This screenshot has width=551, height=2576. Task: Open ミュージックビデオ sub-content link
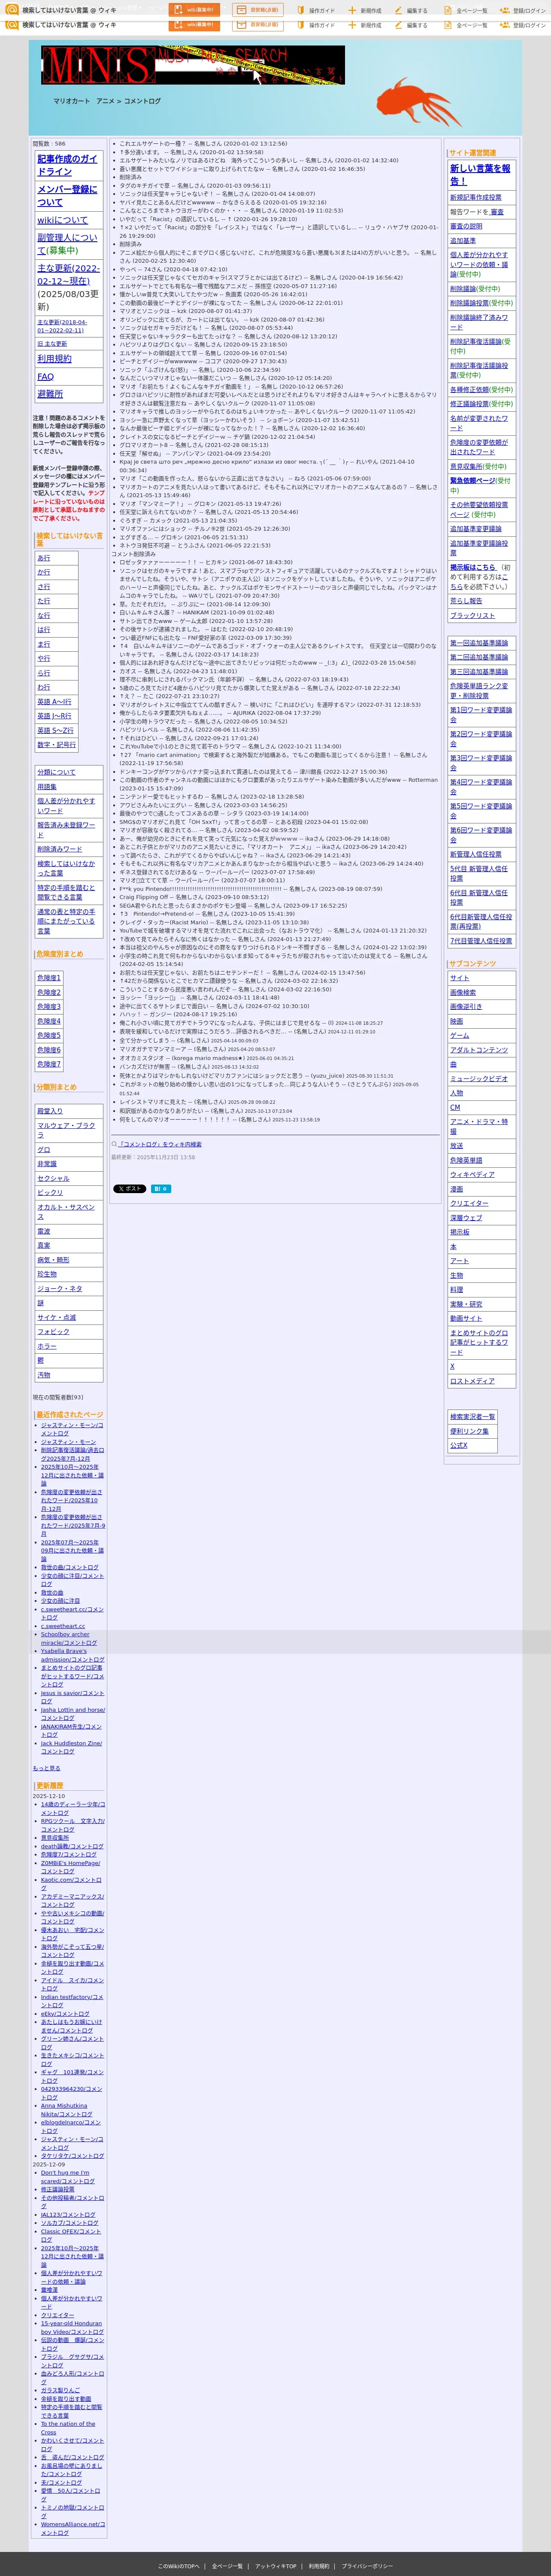[479, 1079]
